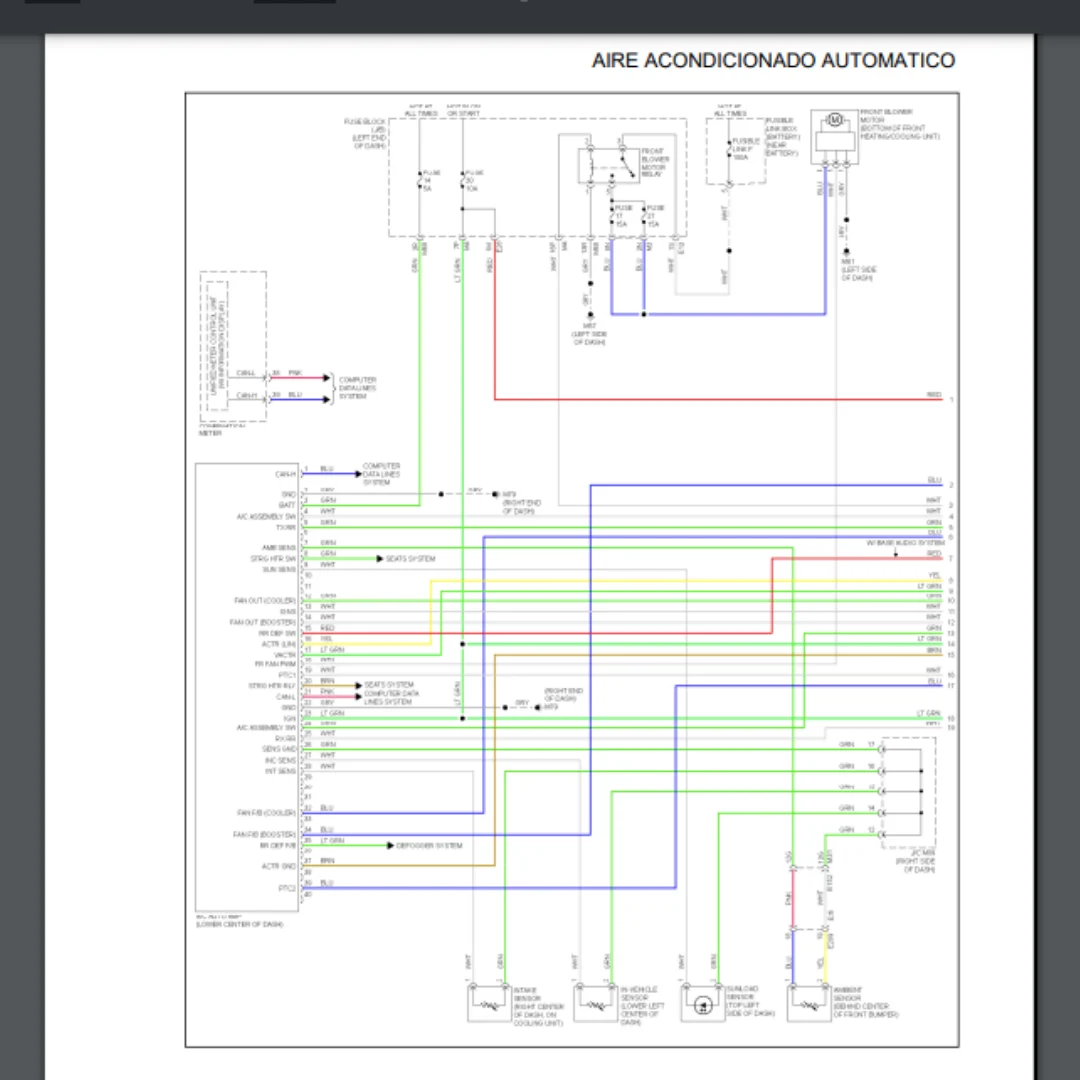Select the DEFOGGER SYSTEM label
Image resolution: width=1080 pixels, height=1080 pixels.
pyautogui.click(x=429, y=845)
